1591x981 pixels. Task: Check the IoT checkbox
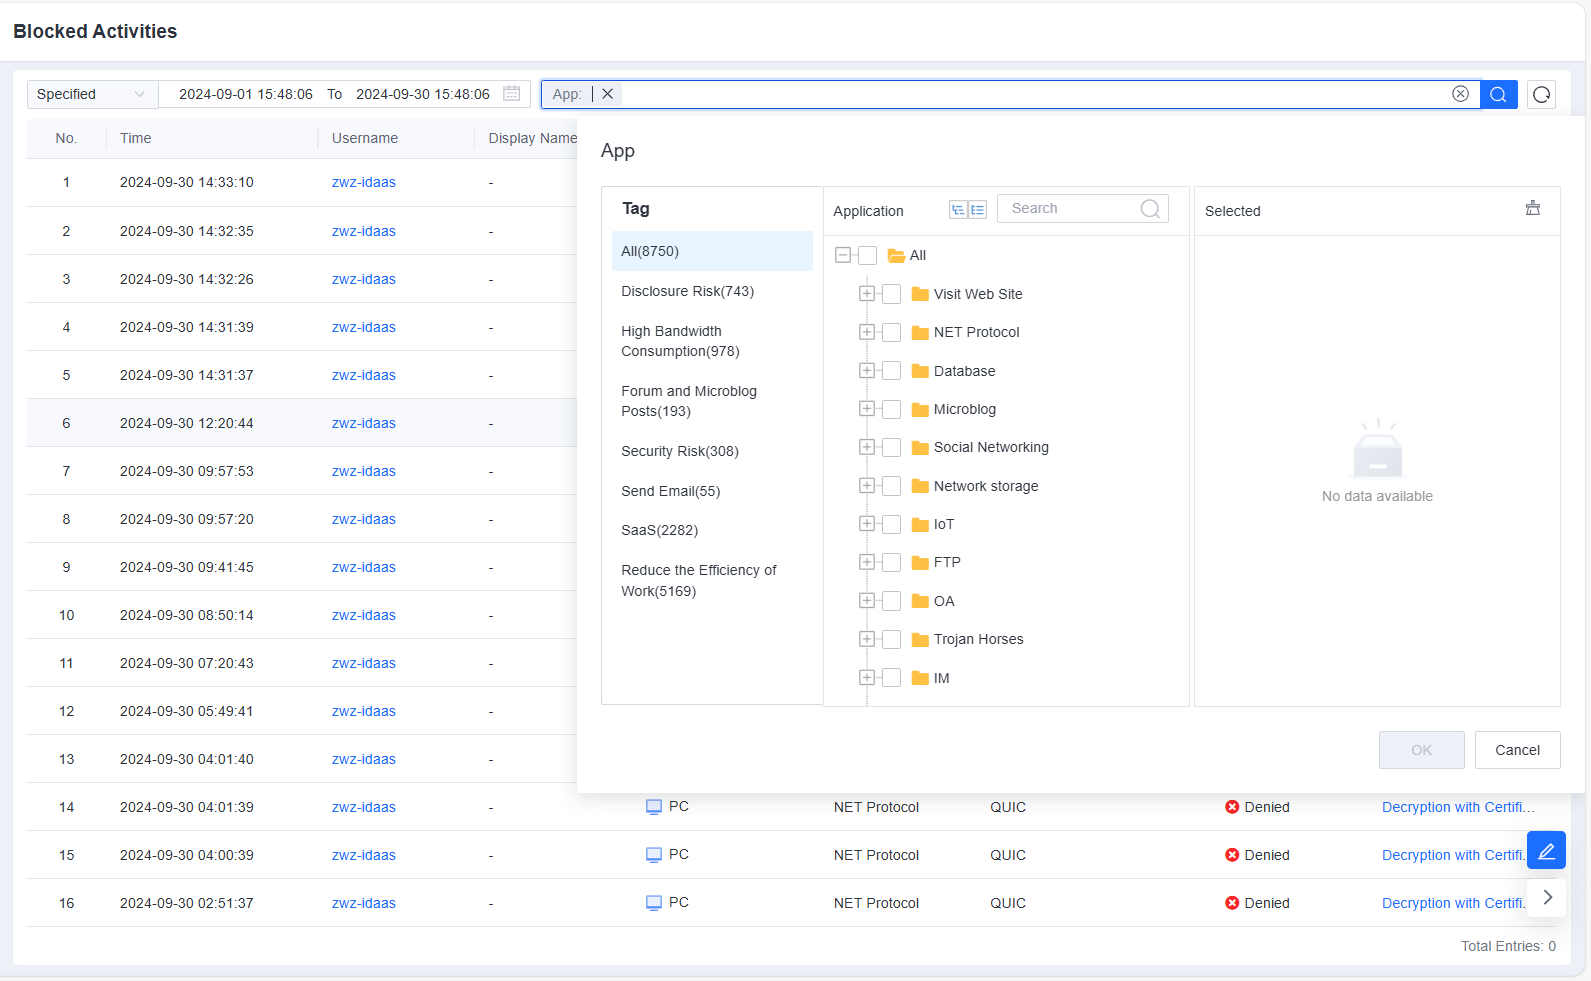(x=891, y=524)
